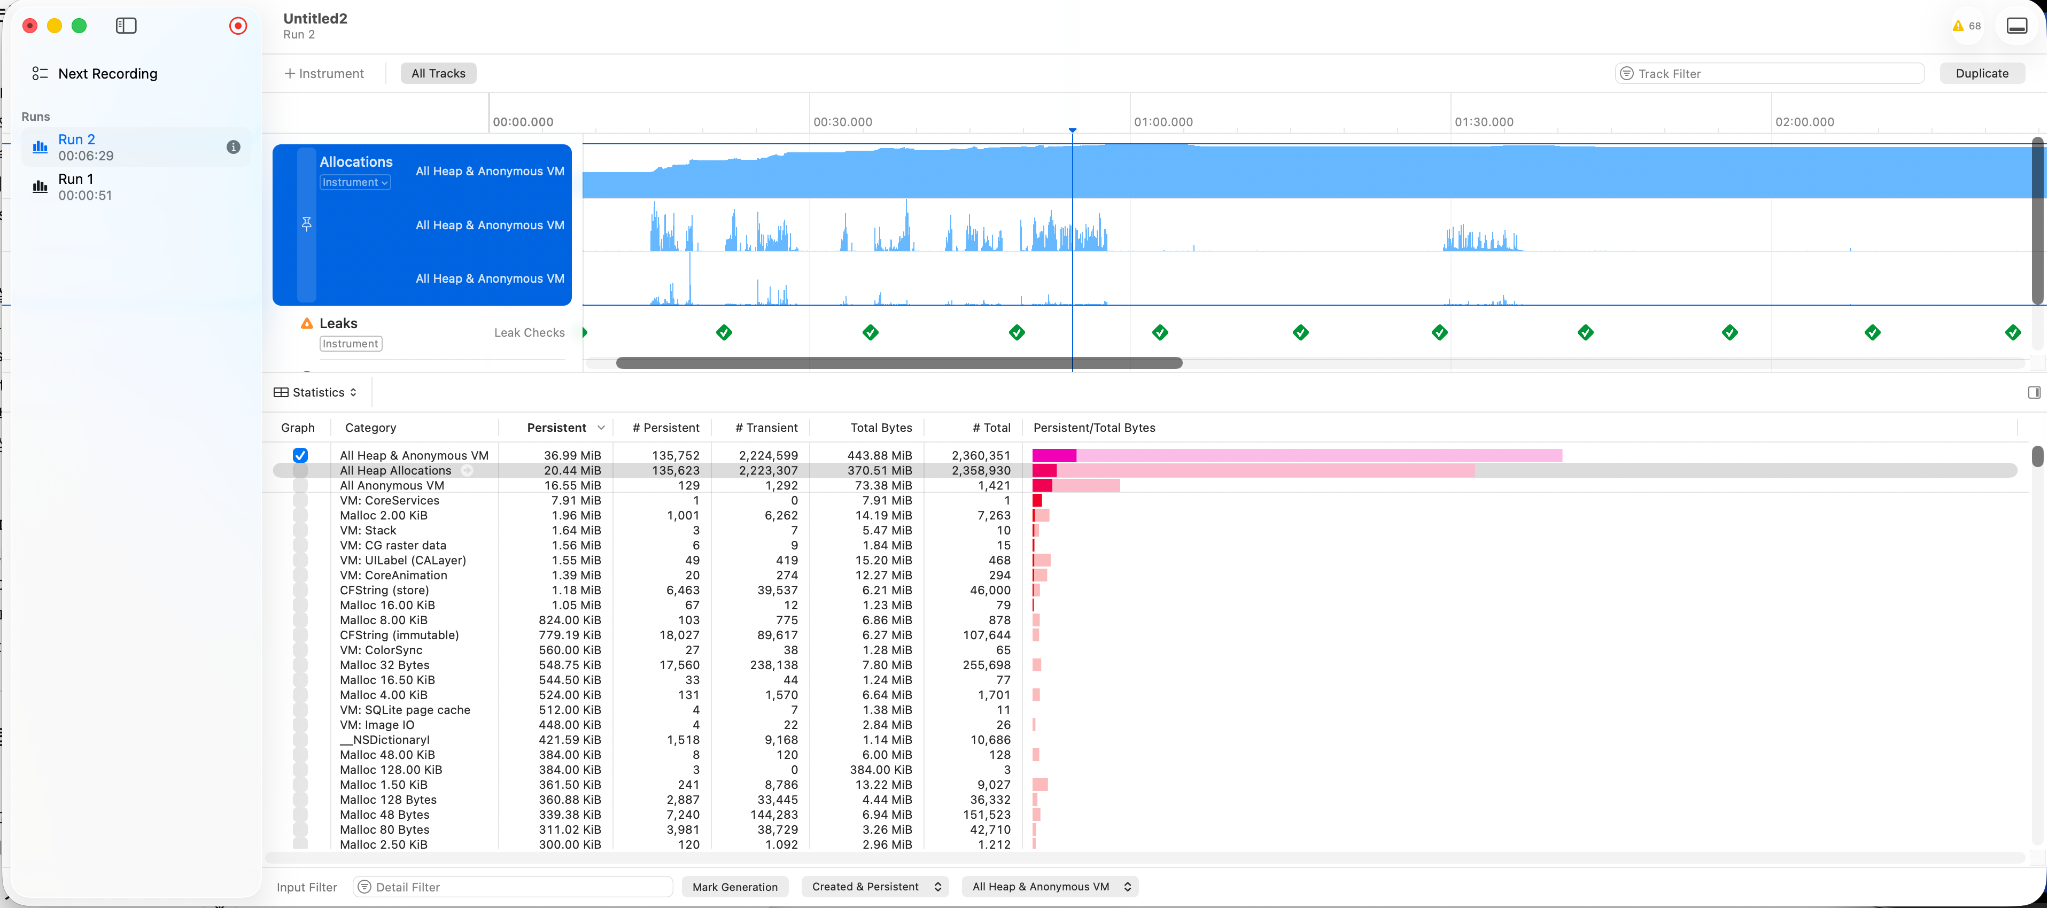The image size is (2047, 908).
Task: Enable graph checkbox for CFString (store)
Action: [x=300, y=591]
